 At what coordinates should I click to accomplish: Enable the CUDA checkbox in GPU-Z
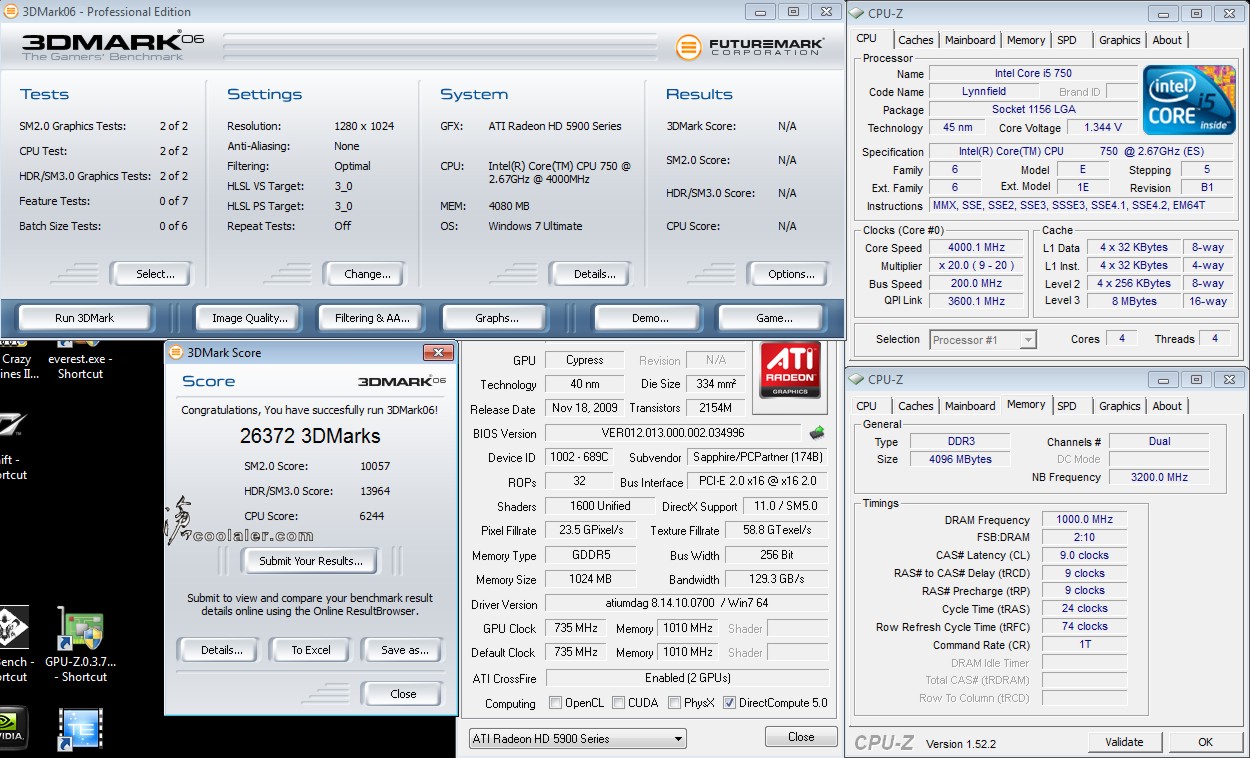(619, 703)
